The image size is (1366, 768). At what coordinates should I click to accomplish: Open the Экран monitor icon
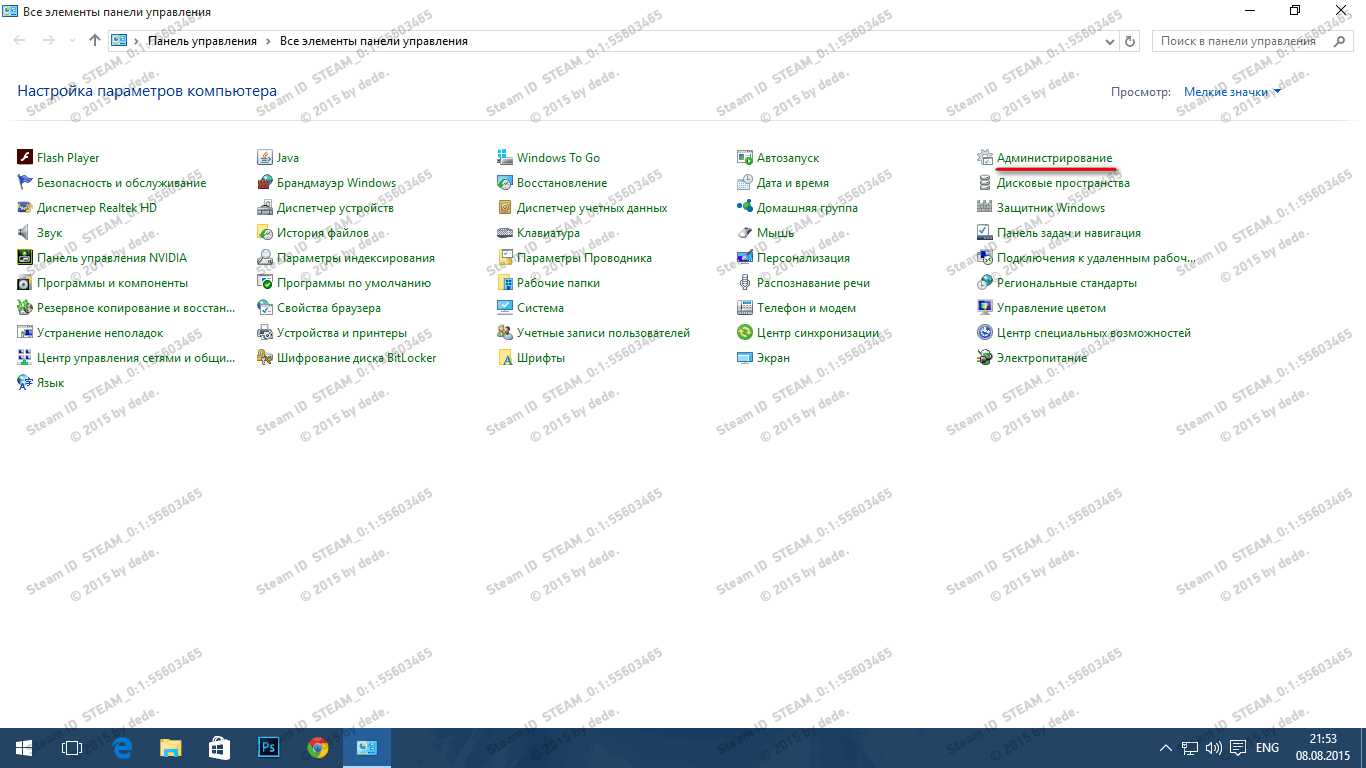(x=745, y=358)
